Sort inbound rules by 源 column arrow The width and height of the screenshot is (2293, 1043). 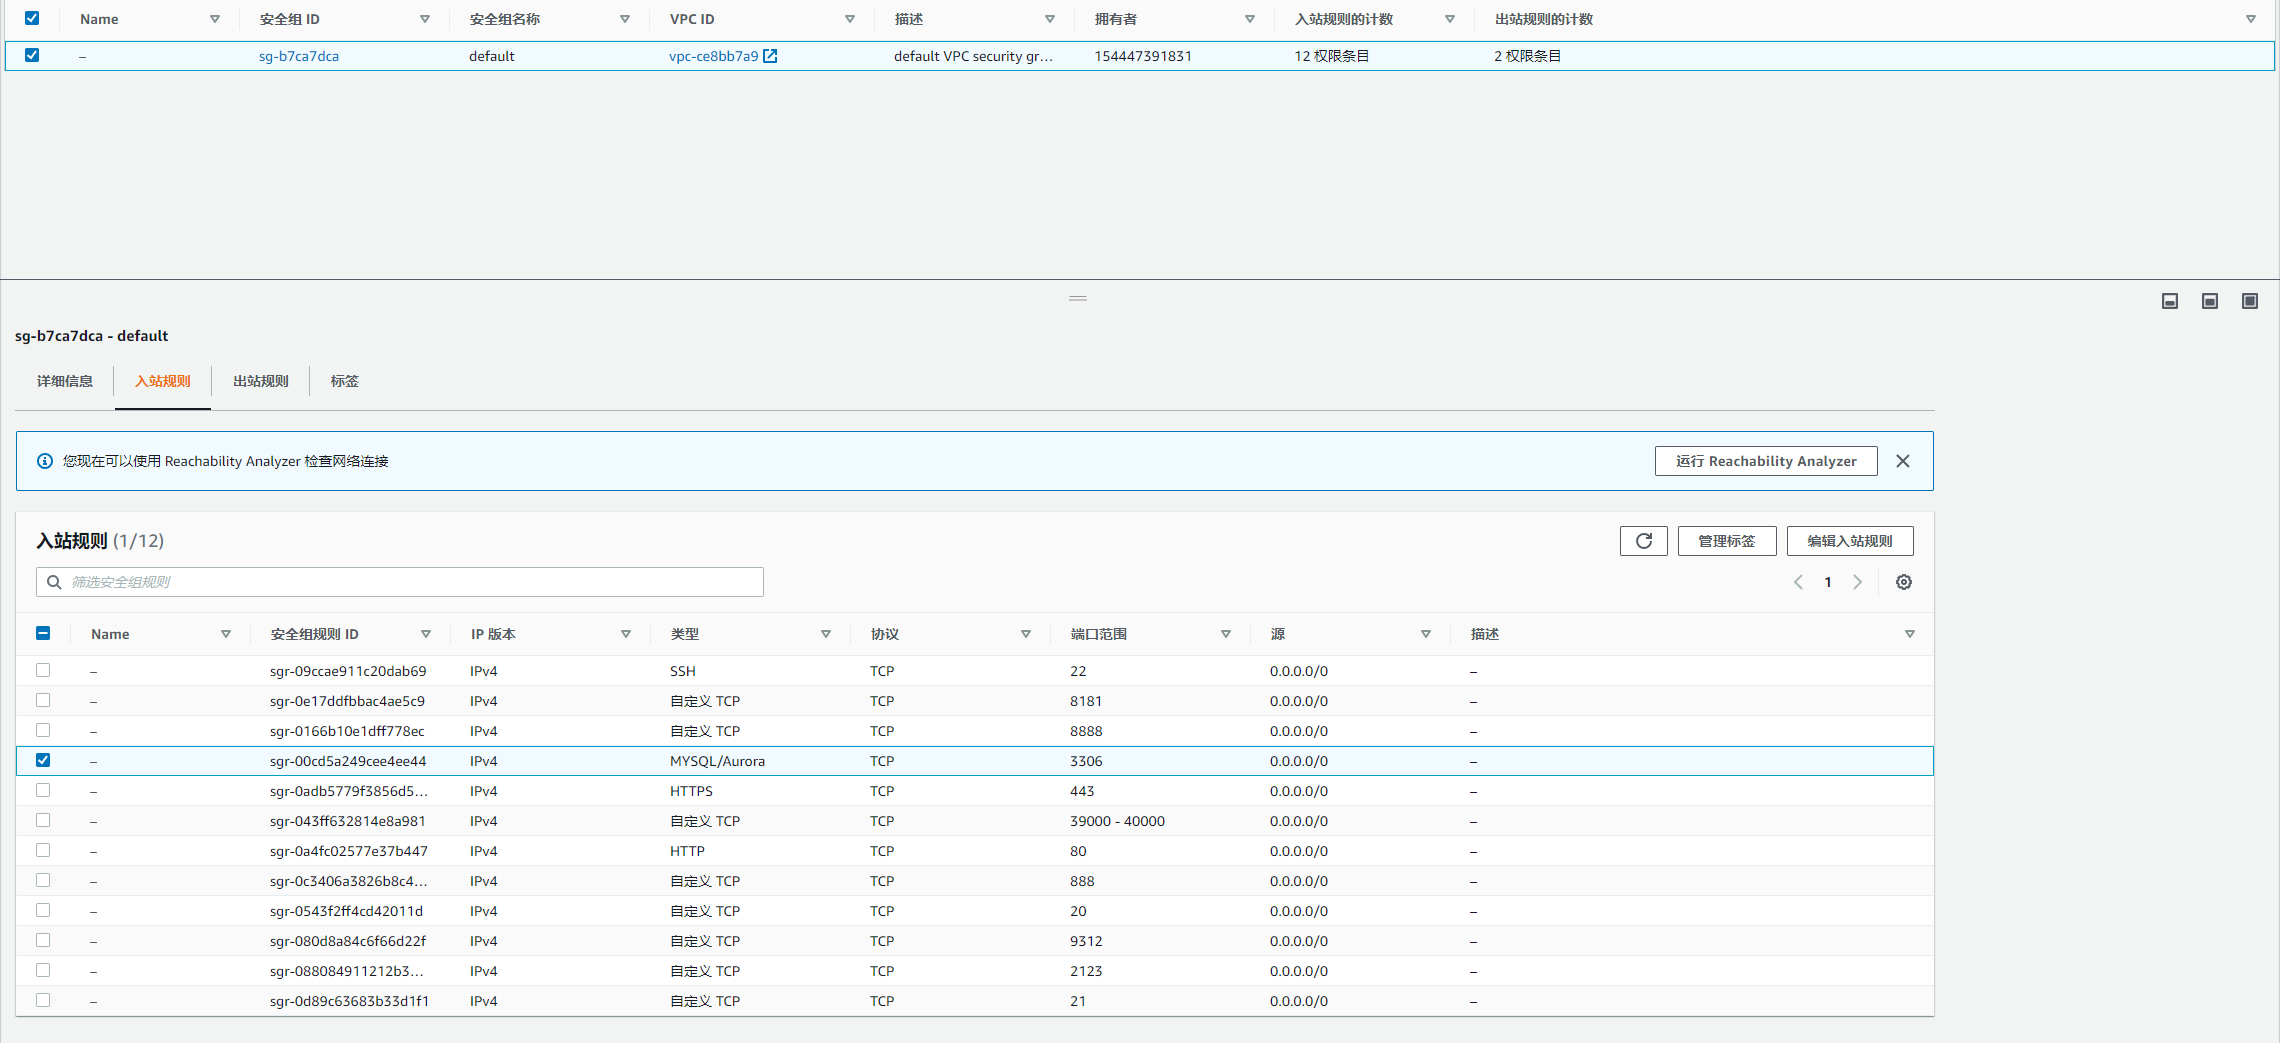click(1426, 634)
